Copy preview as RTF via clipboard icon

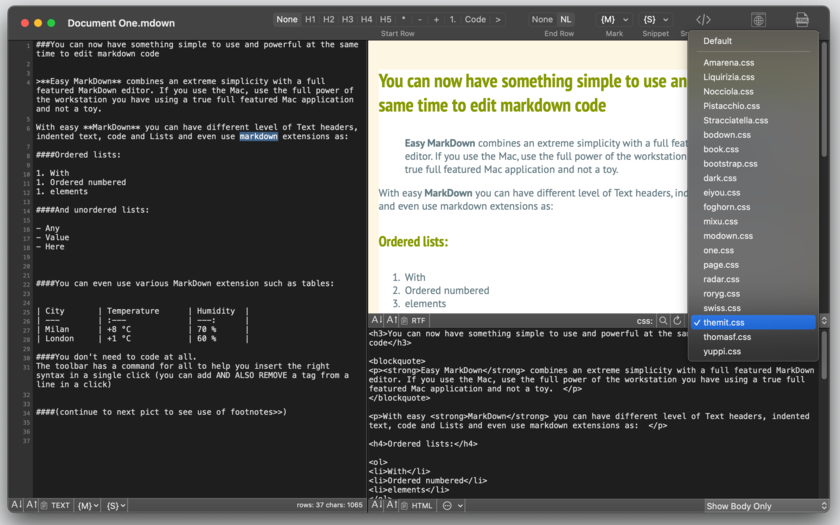413,320
